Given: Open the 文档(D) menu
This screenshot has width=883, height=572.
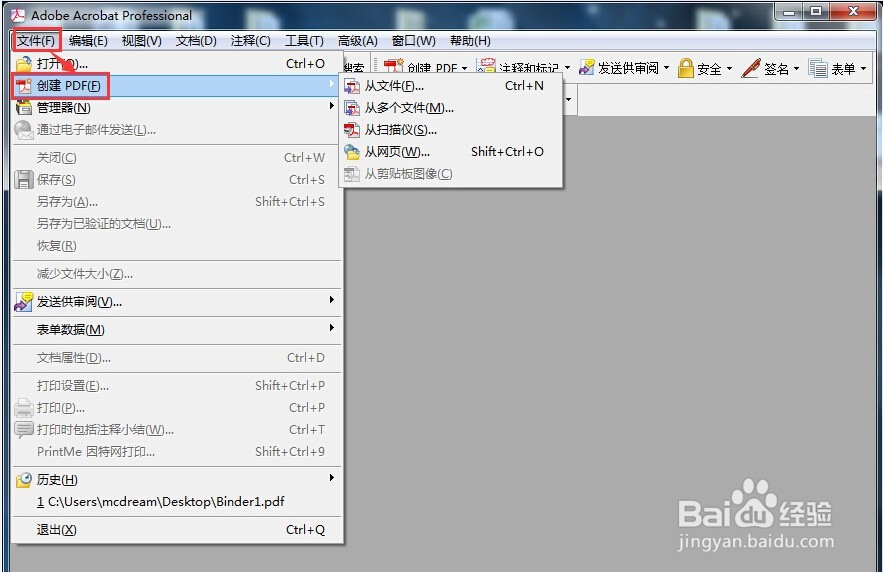Looking at the screenshot, I should click(x=196, y=41).
